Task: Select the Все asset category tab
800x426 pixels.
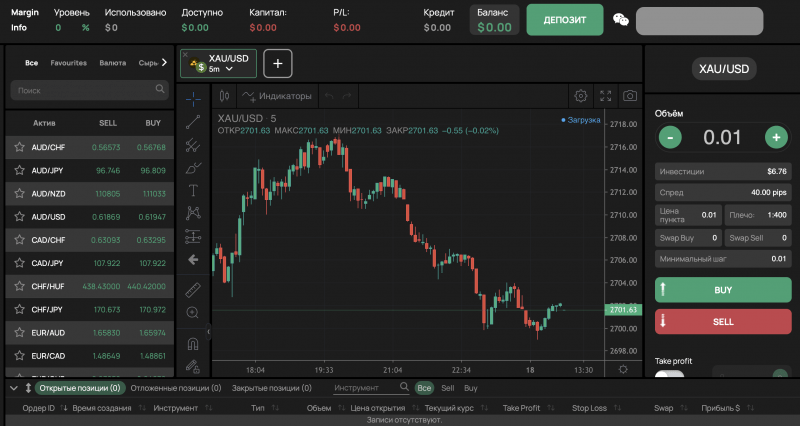Action: pos(32,63)
